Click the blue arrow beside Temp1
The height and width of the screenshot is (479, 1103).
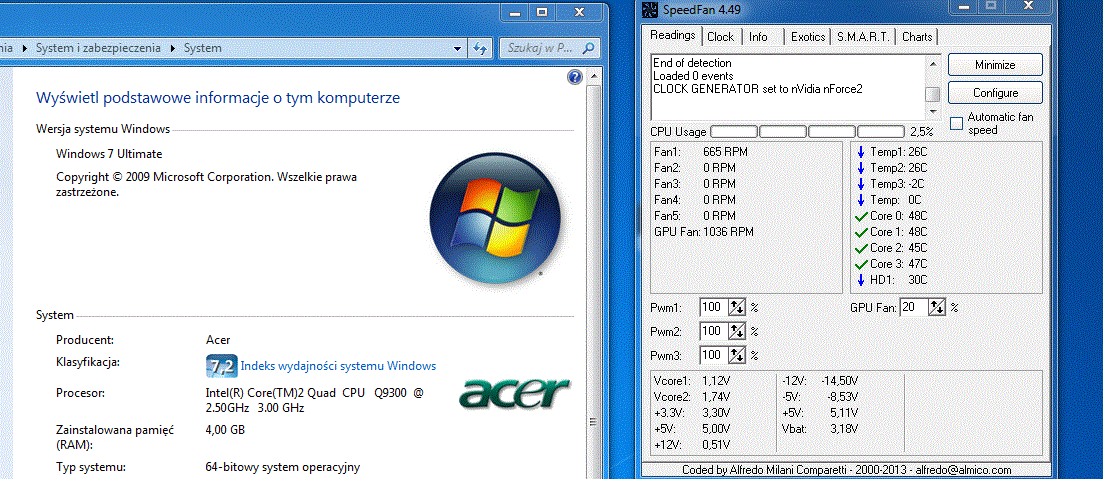(859, 151)
